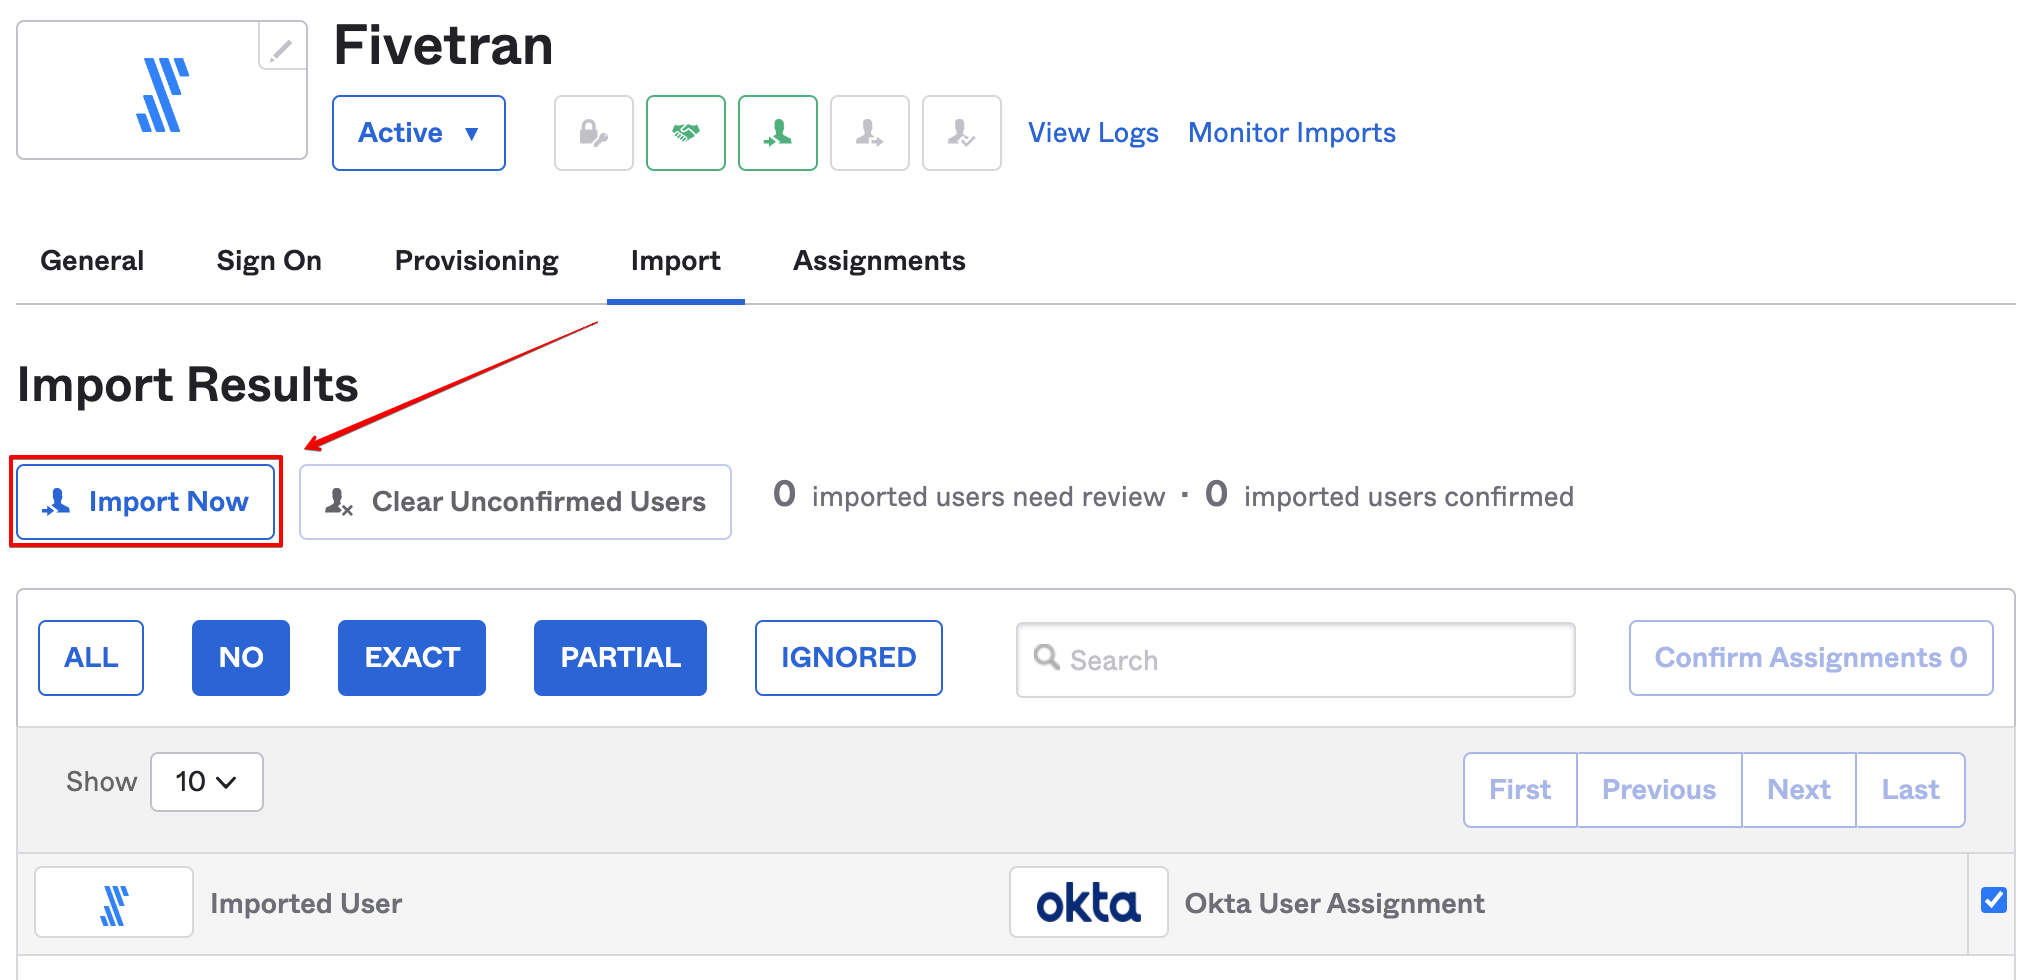Viewport: 2036px width, 980px height.
Task: Click the Search input field
Action: [x=1296, y=660]
